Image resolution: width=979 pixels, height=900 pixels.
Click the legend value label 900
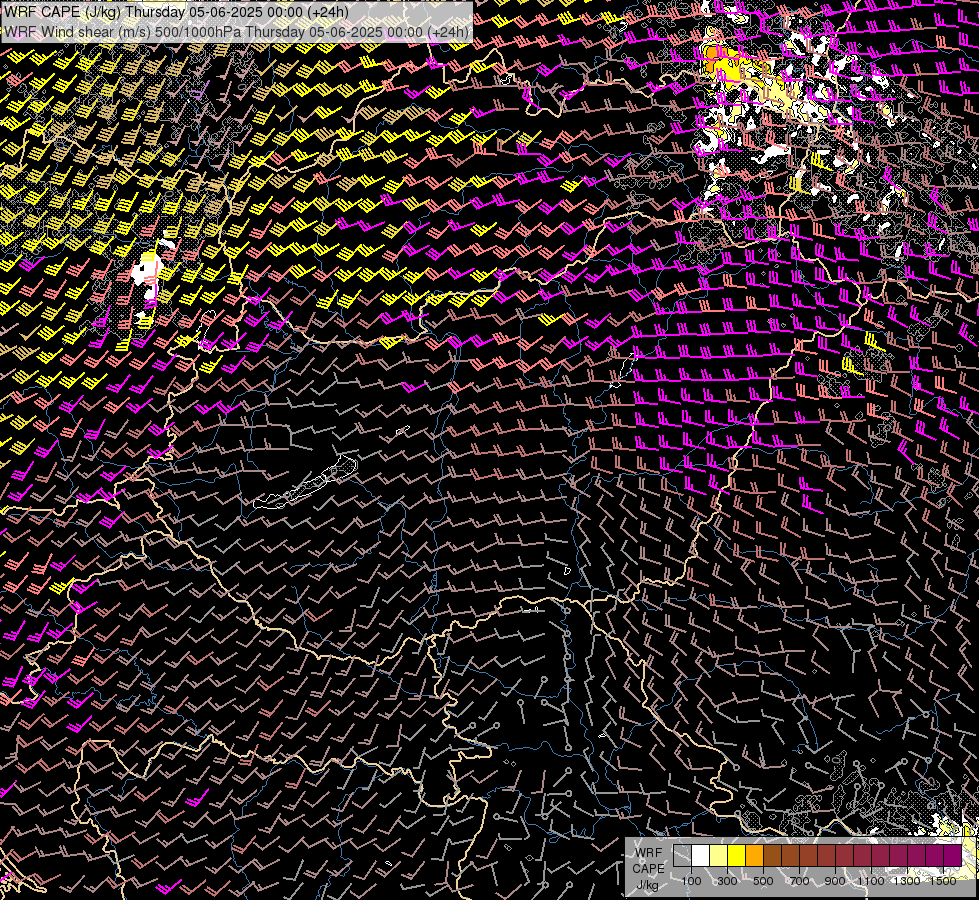pyautogui.click(x=835, y=881)
